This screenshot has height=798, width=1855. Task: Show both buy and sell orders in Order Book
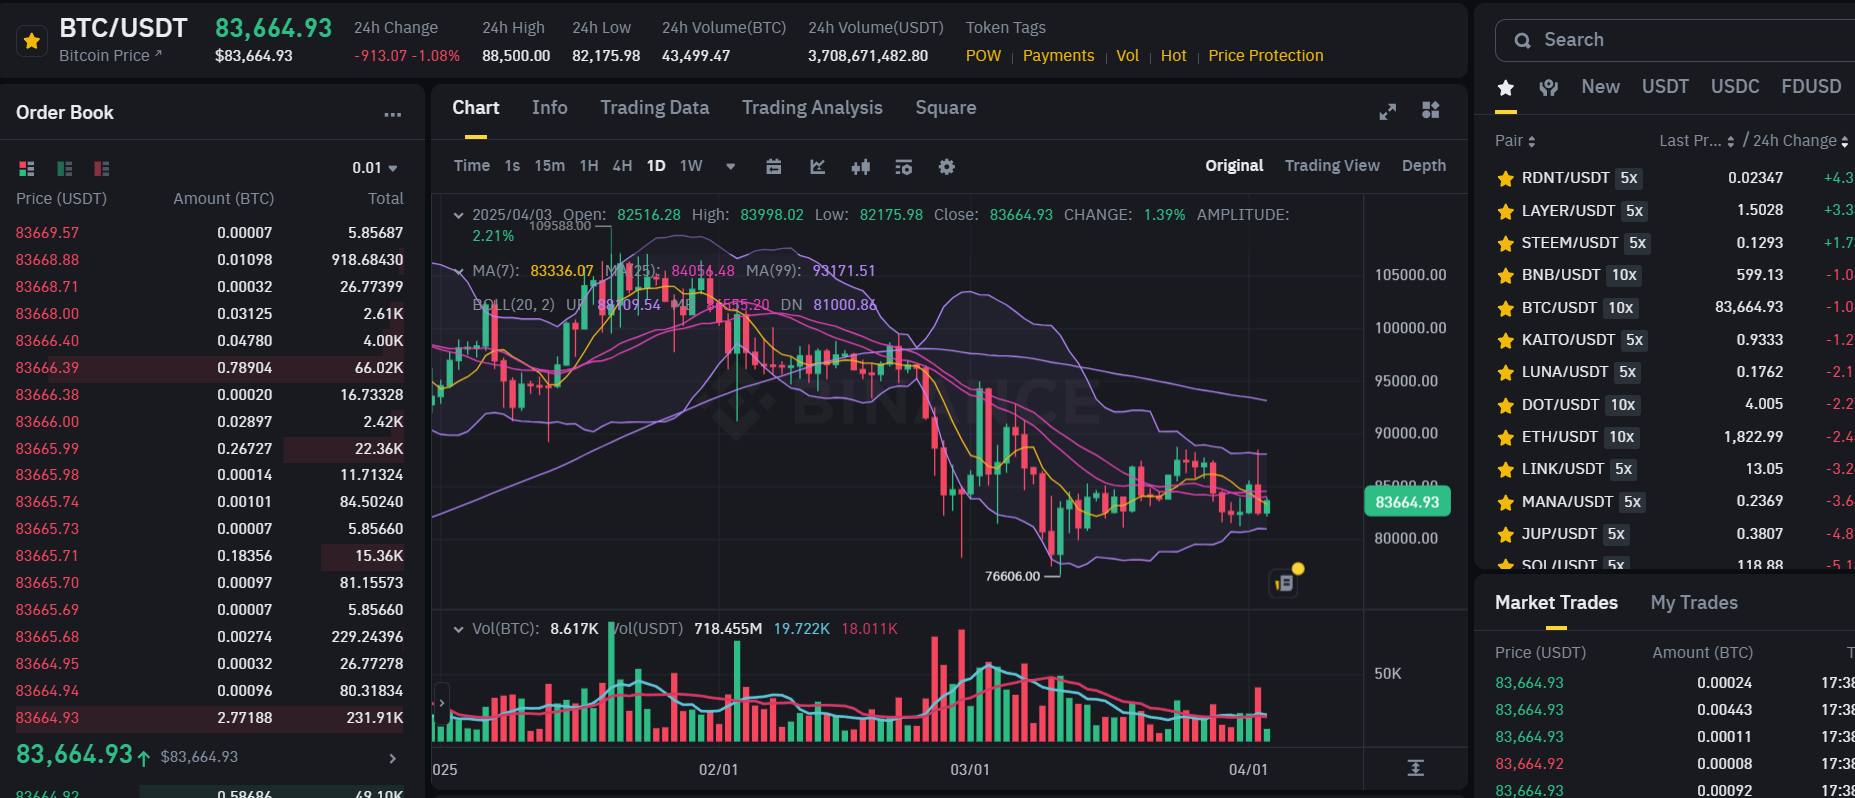27,169
